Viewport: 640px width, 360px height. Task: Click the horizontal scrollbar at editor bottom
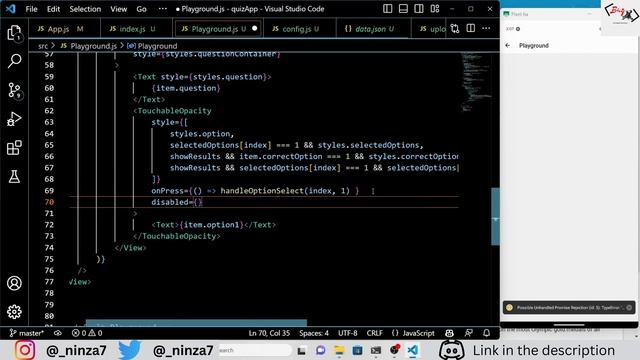[x=196, y=323]
